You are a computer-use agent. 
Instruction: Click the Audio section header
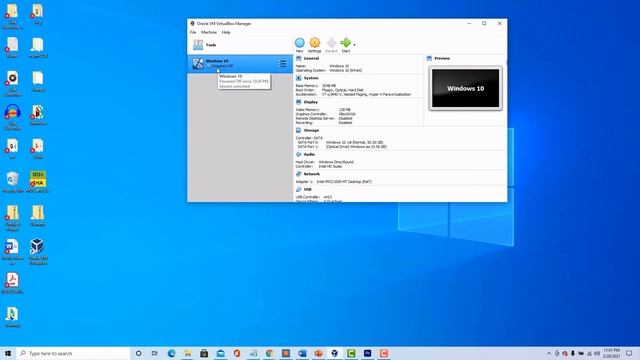[x=309, y=155]
